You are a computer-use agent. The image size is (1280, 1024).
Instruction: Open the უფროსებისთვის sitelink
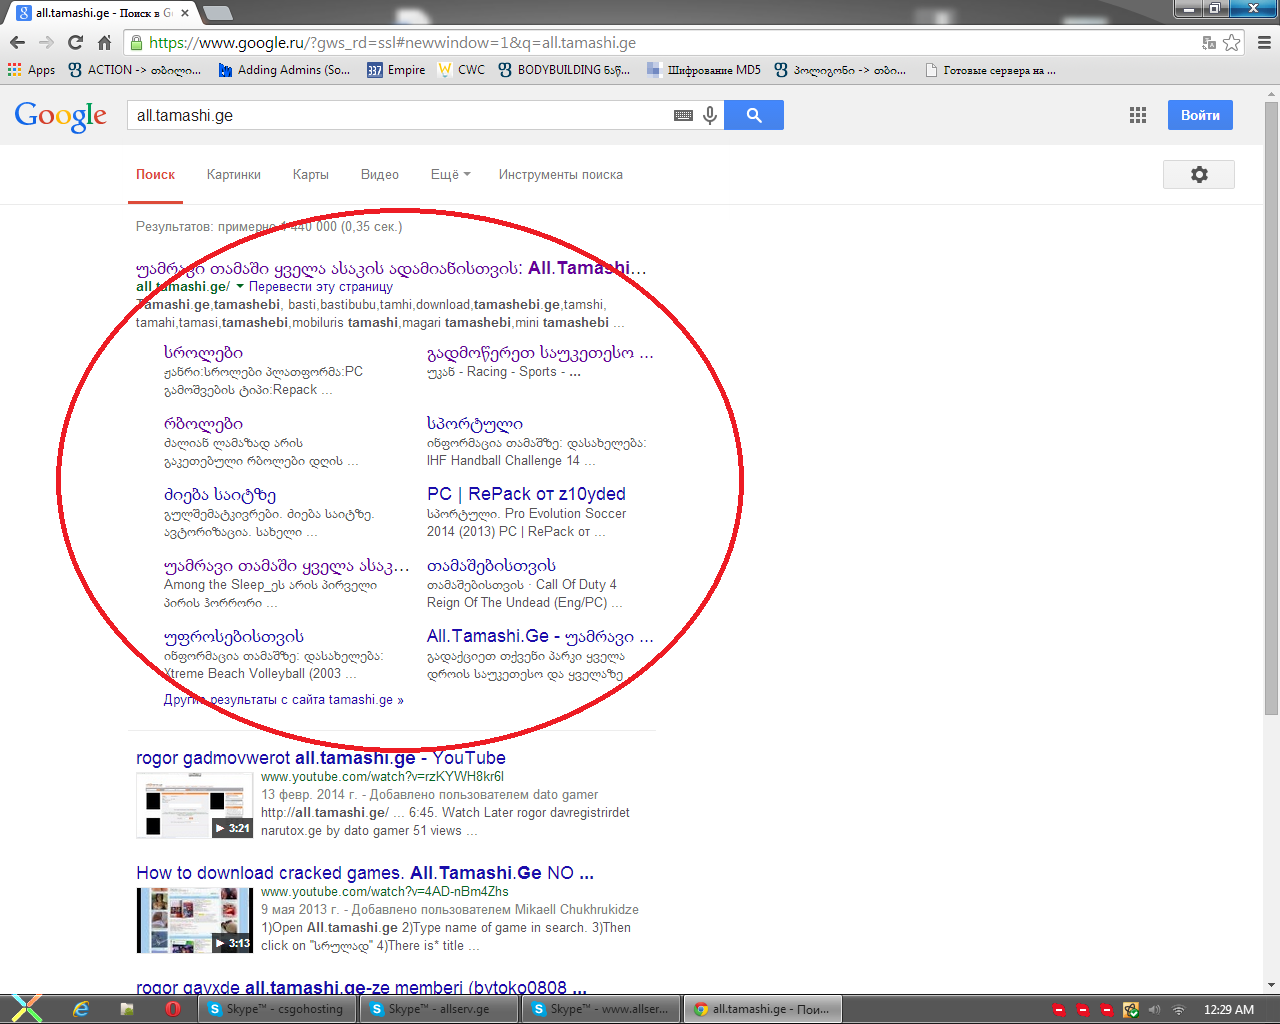[x=234, y=636]
